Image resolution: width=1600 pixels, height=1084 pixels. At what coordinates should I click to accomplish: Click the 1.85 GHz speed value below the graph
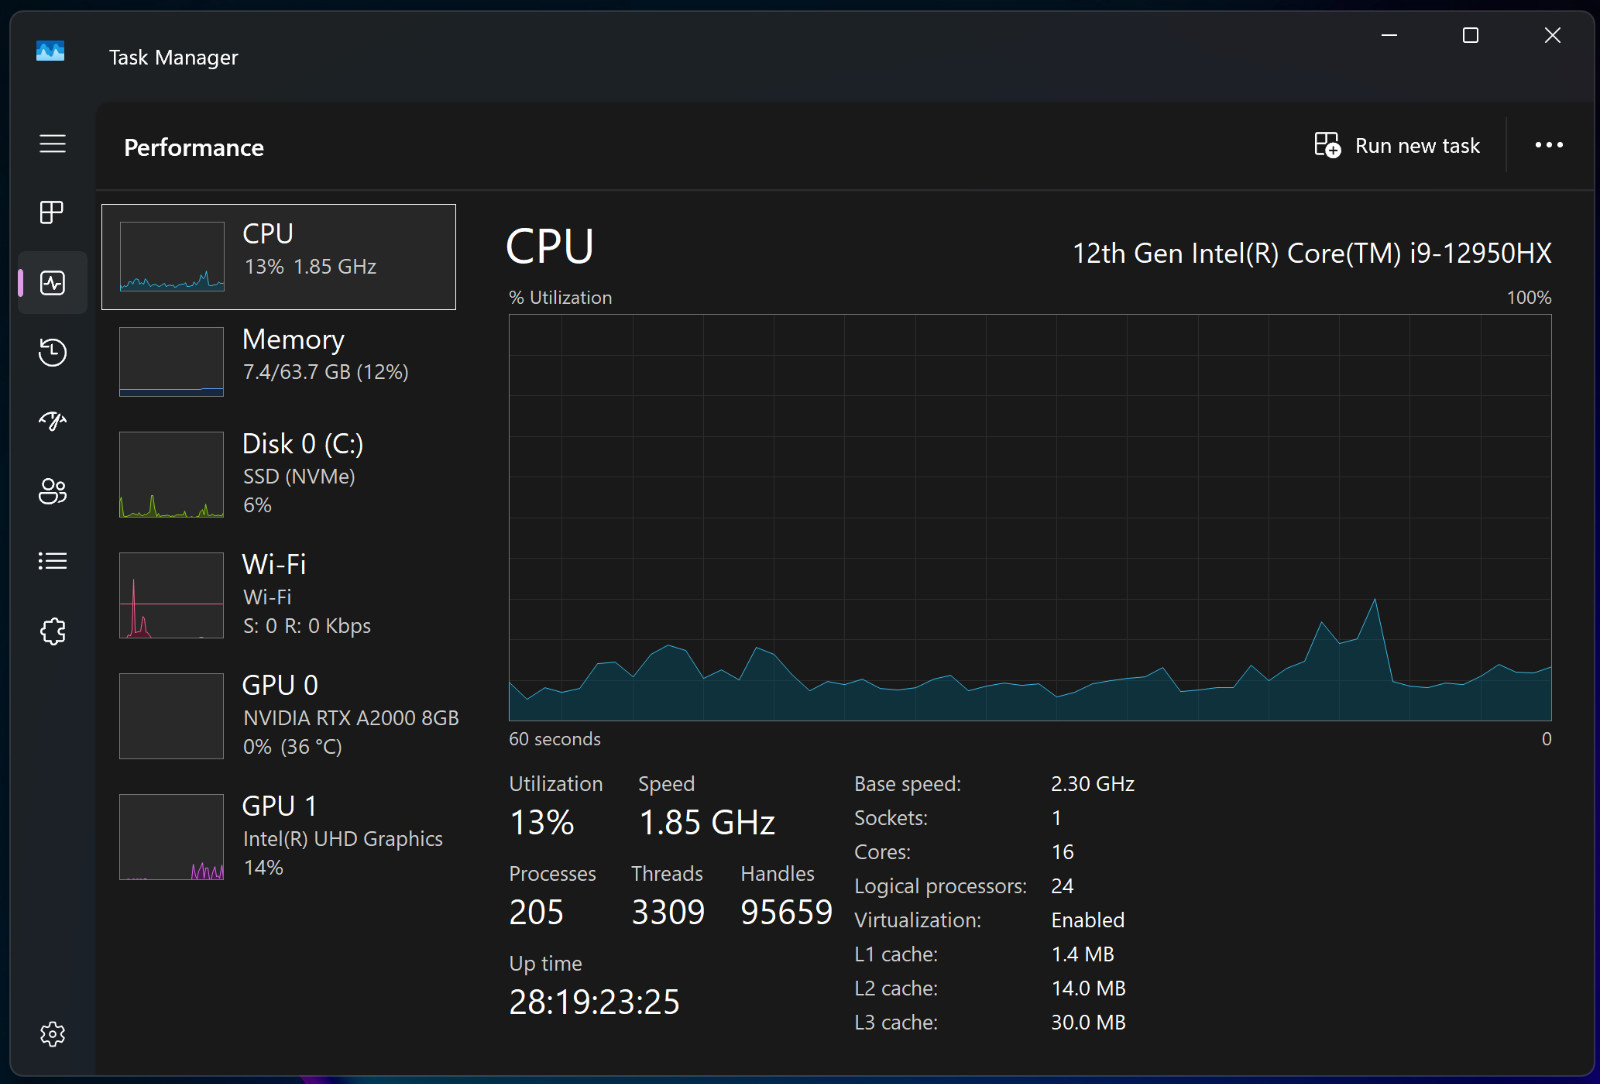click(x=707, y=823)
